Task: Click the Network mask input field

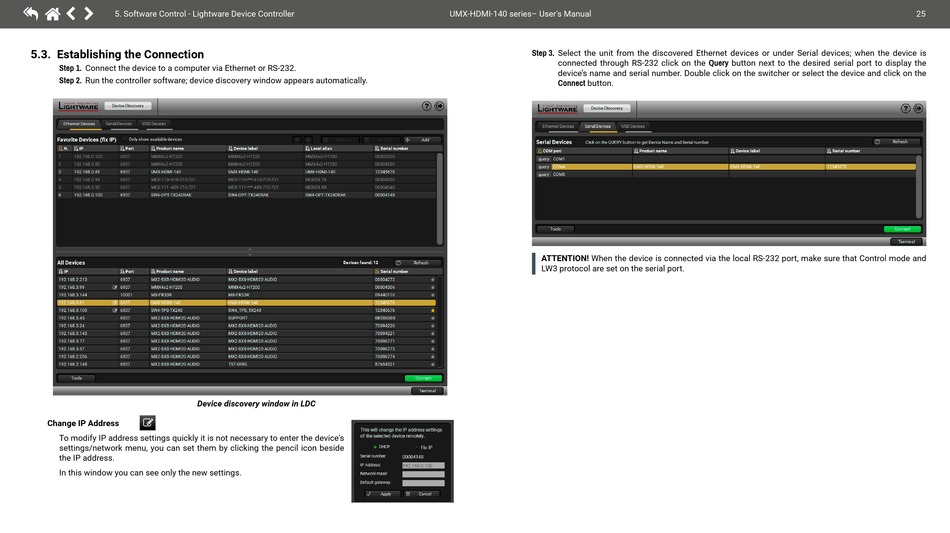Action: (x=423, y=474)
